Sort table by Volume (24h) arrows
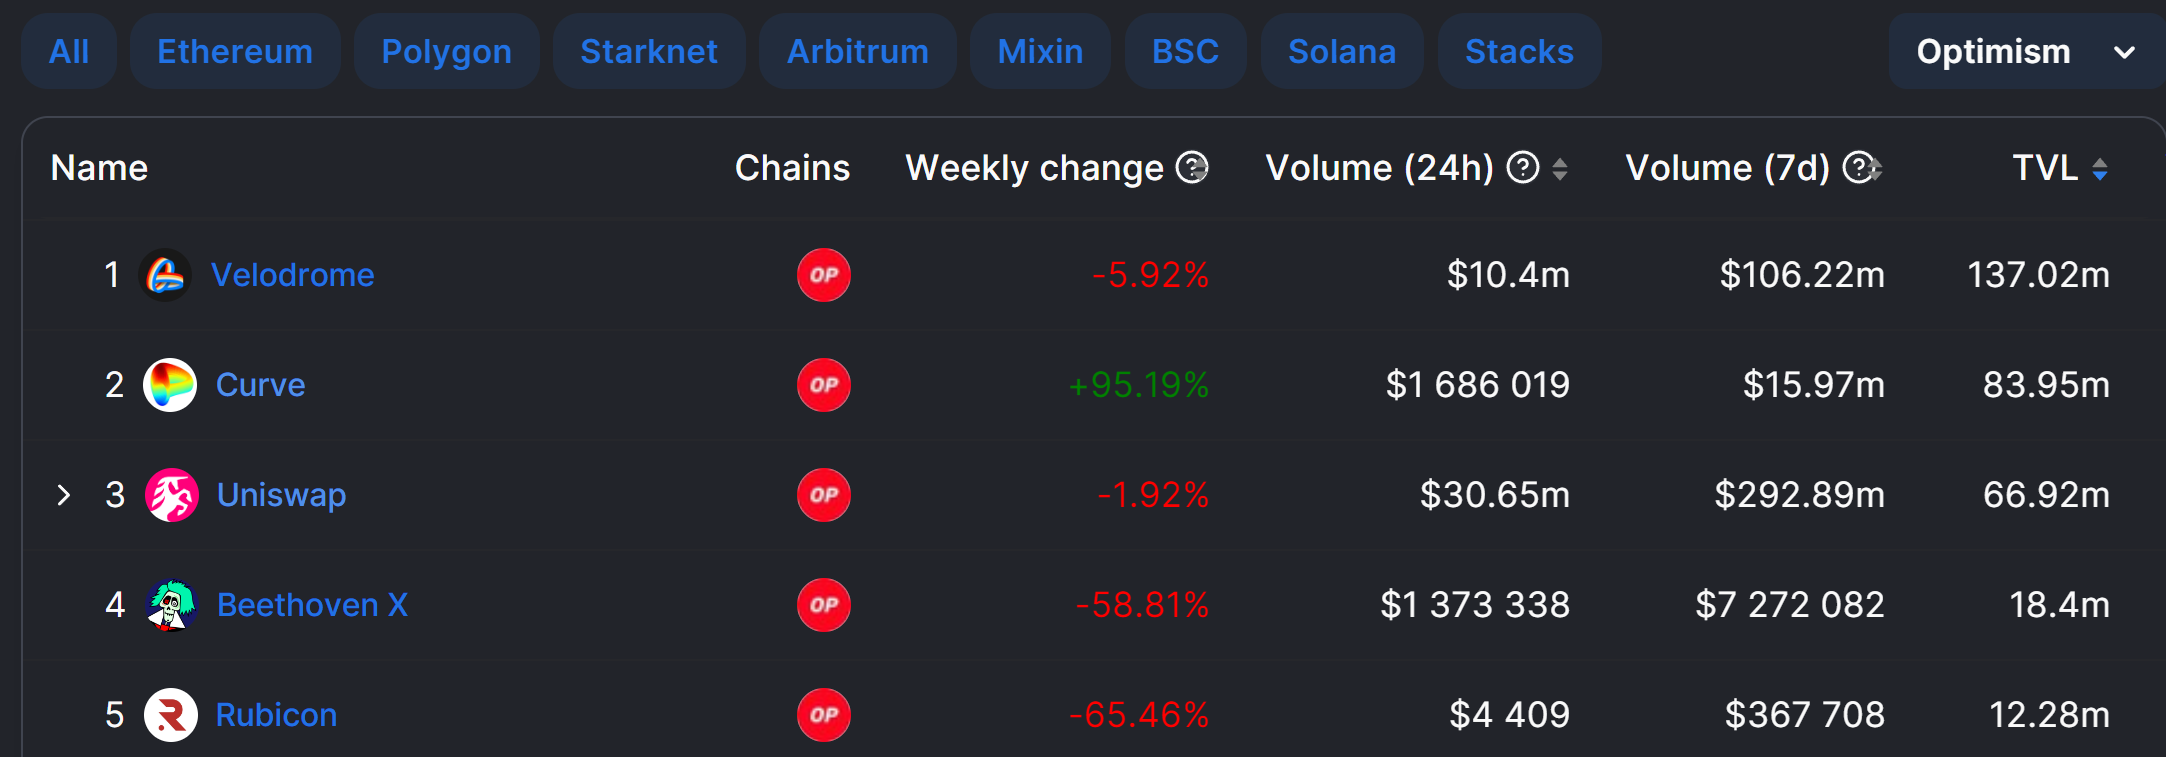The width and height of the screenshot is (2166, 757). 1560,169
